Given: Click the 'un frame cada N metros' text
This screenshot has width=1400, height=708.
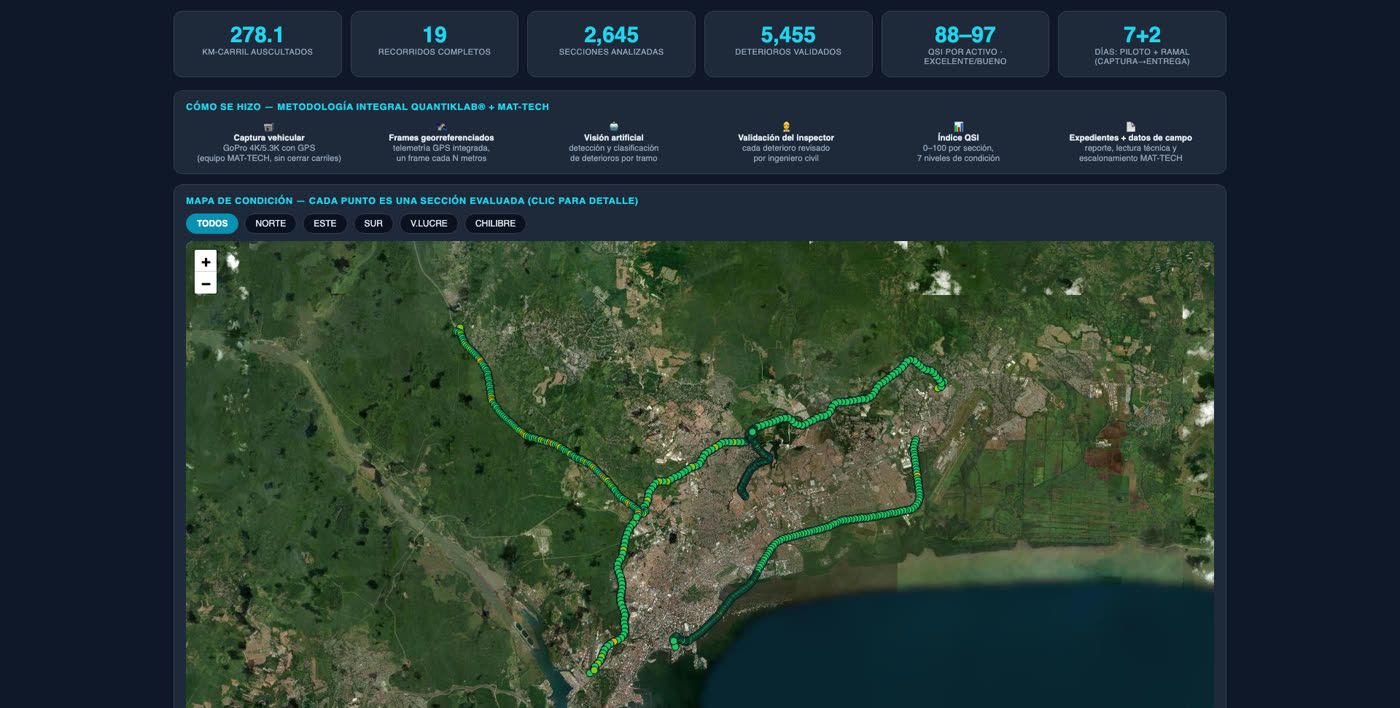Looking at the screenshot, I should tap(441, 158).
